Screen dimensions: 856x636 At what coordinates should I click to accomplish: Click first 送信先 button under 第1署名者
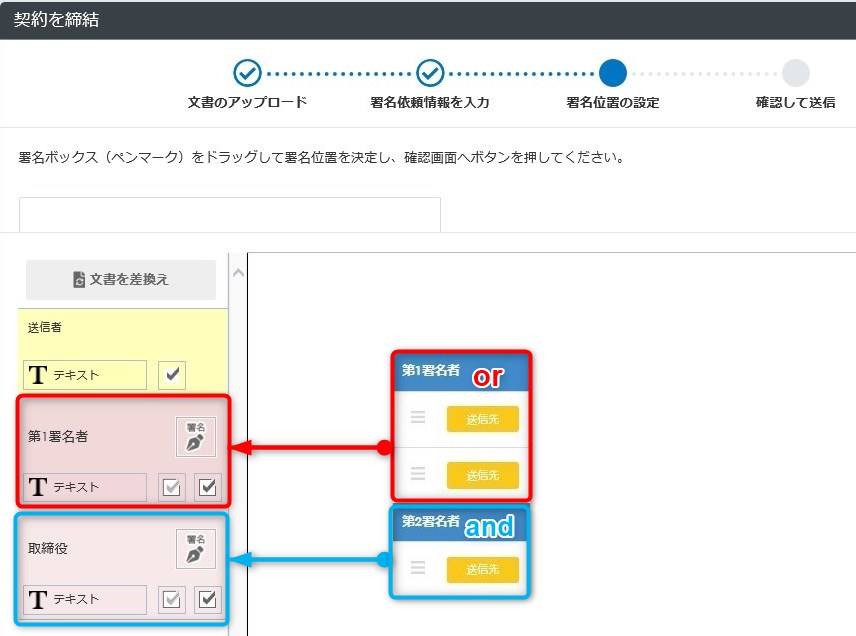(x=482, y=419)
